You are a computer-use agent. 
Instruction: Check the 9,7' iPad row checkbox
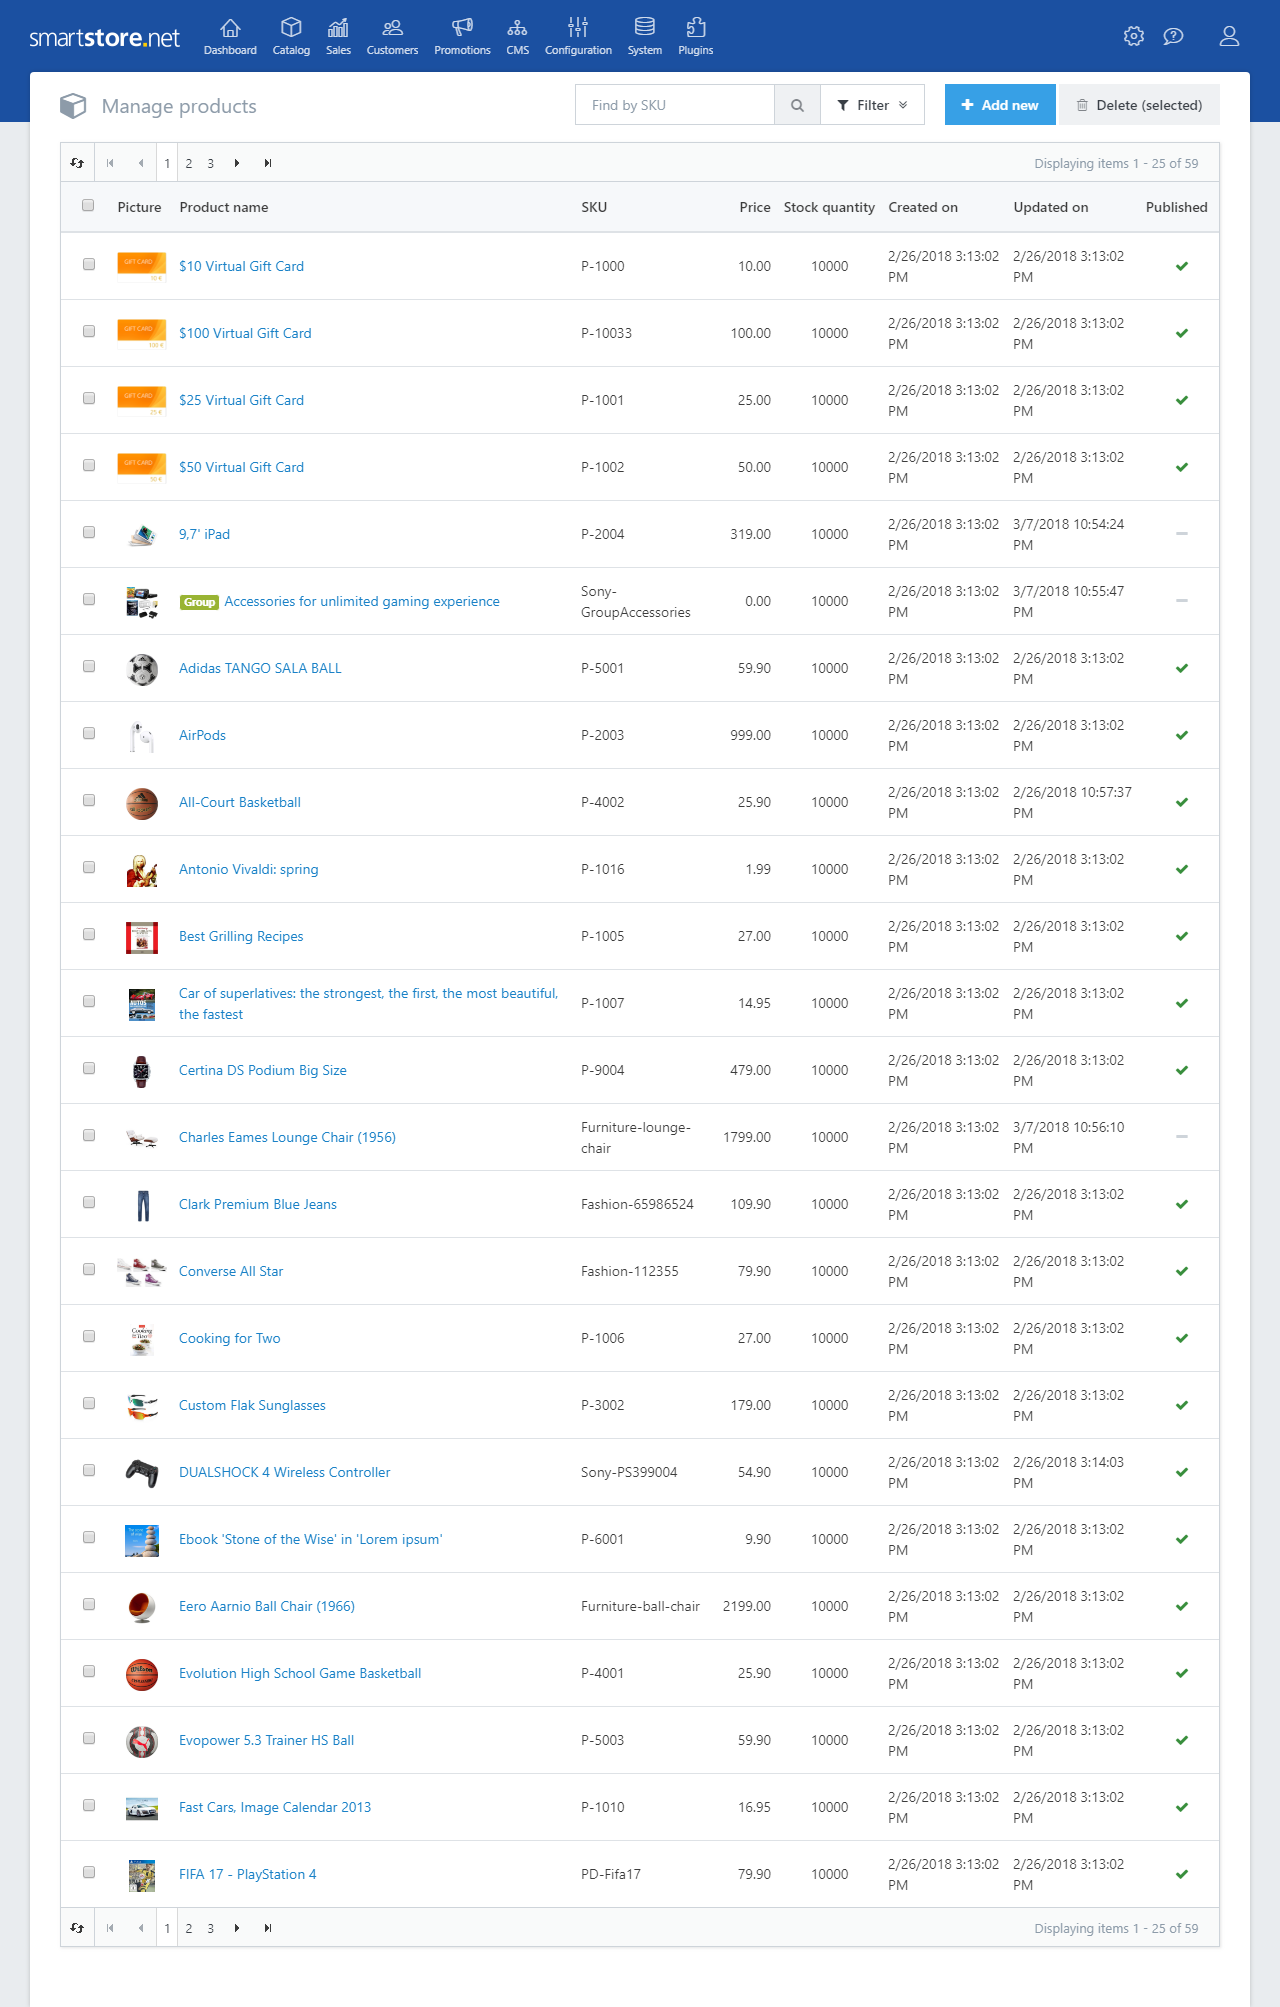coord(89,532)
